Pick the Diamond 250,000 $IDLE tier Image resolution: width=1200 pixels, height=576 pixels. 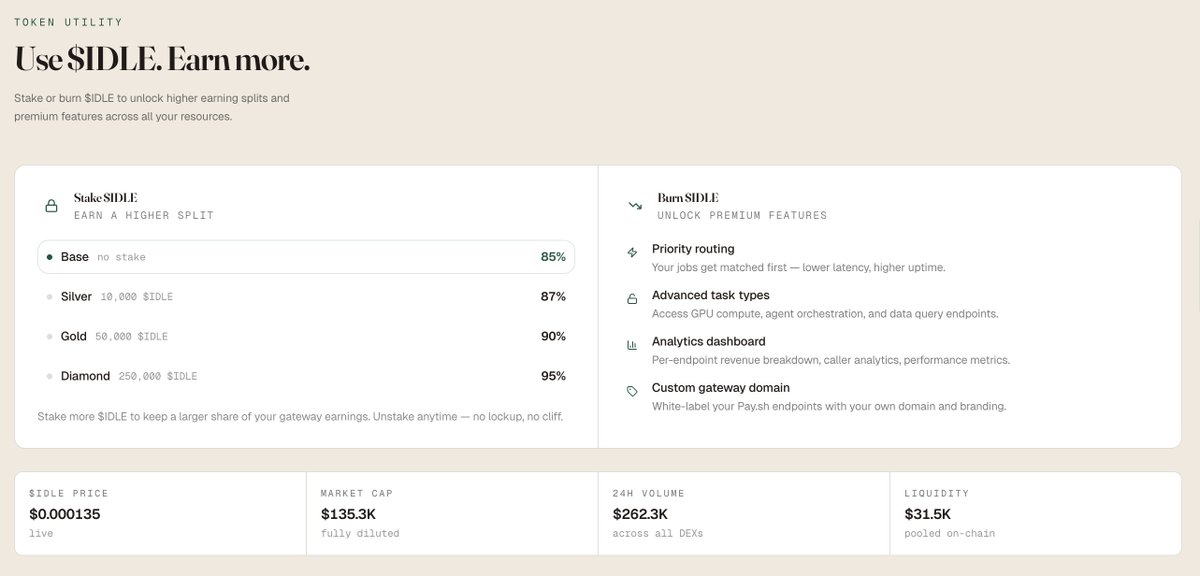(306, 376)
